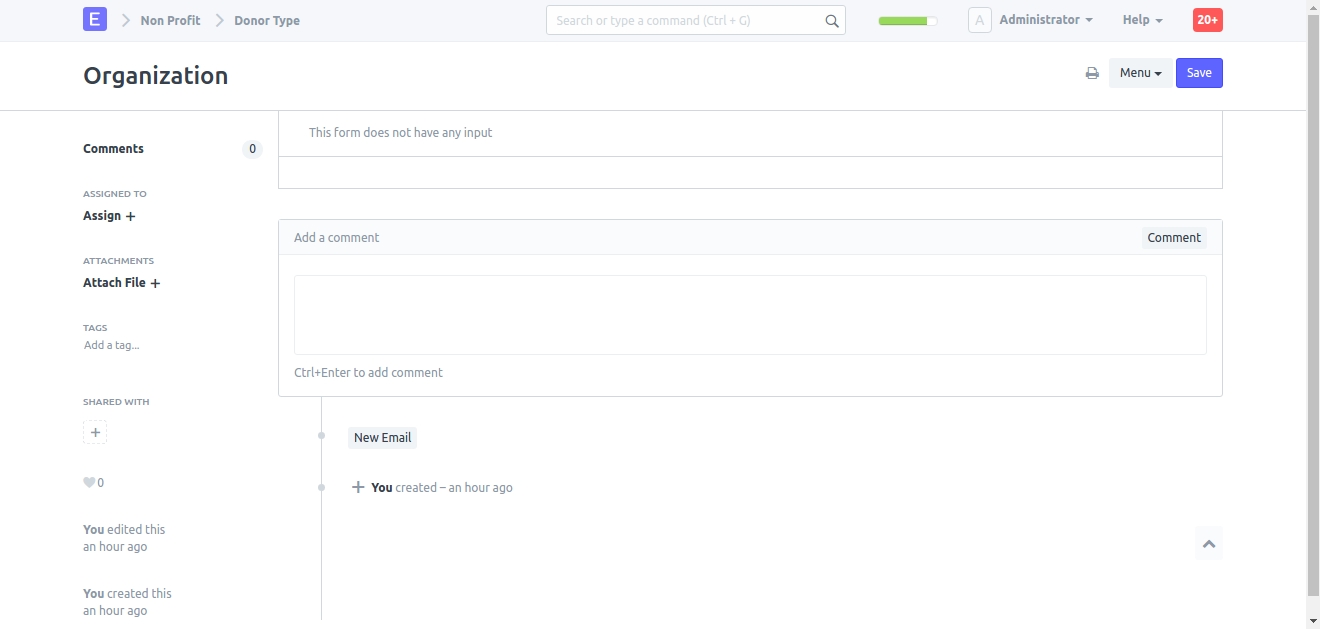Click the green progress bar indicator
1320x629 pixels.
click(x=907, y=20)
